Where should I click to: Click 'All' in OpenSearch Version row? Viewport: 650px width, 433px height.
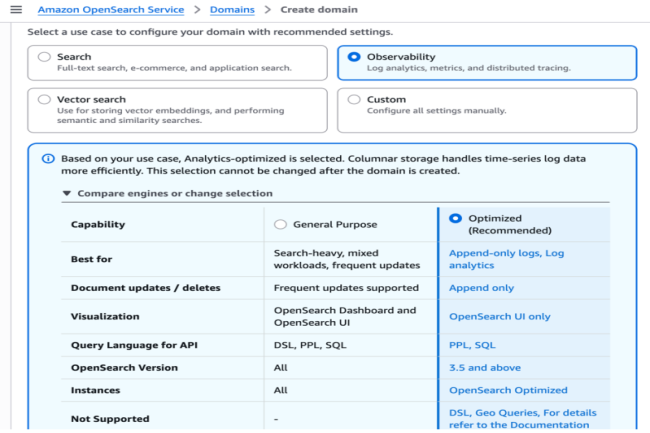click(x=280, y=368)
